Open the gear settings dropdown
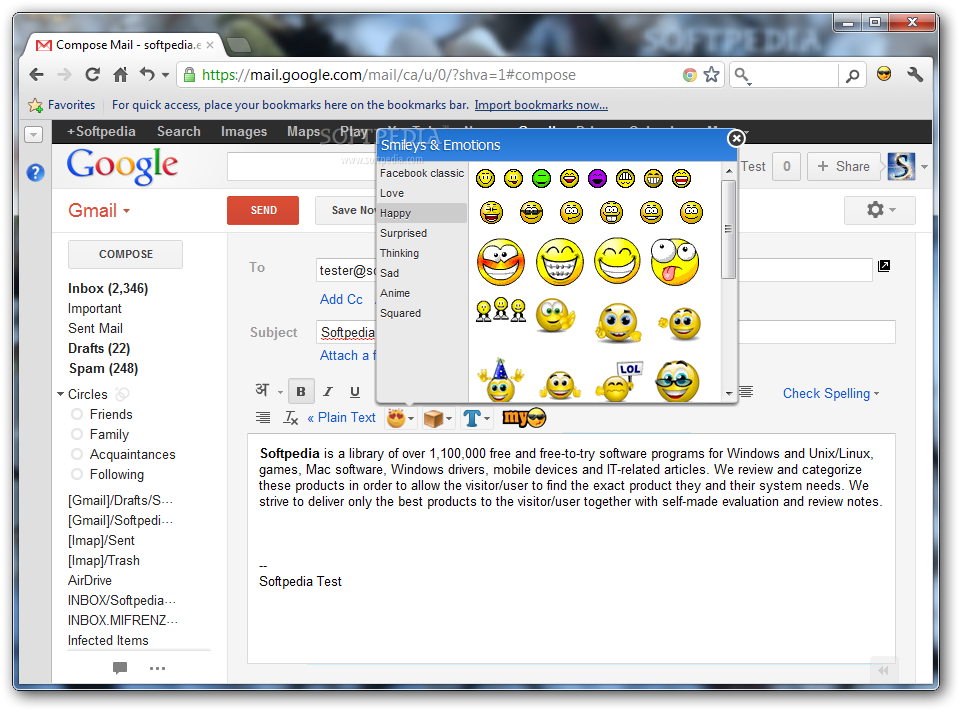This screenshot has width=960, height=711. pyautogui.click(x=880, y=210)
